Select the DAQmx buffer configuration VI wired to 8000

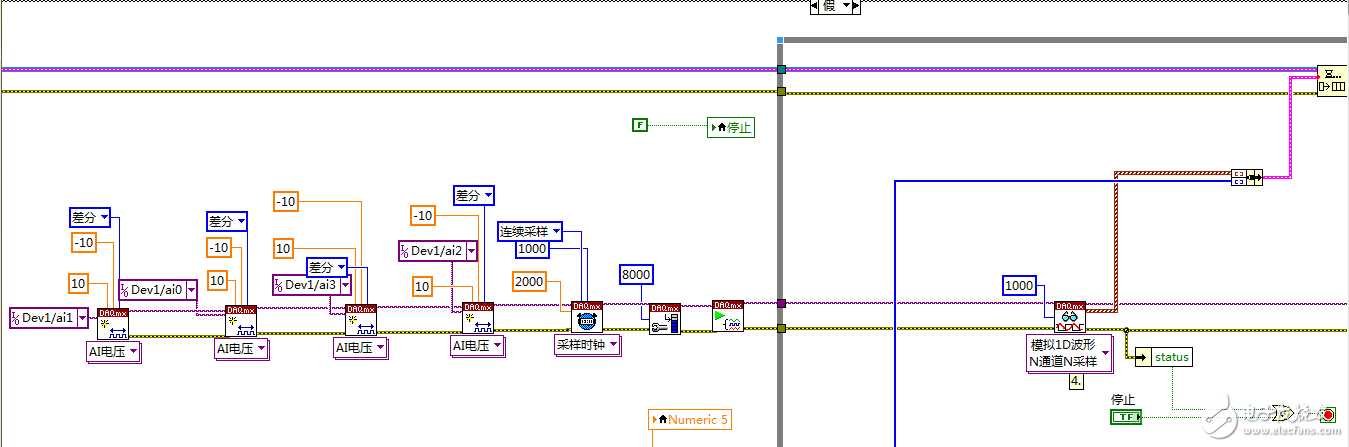(664, 319)
